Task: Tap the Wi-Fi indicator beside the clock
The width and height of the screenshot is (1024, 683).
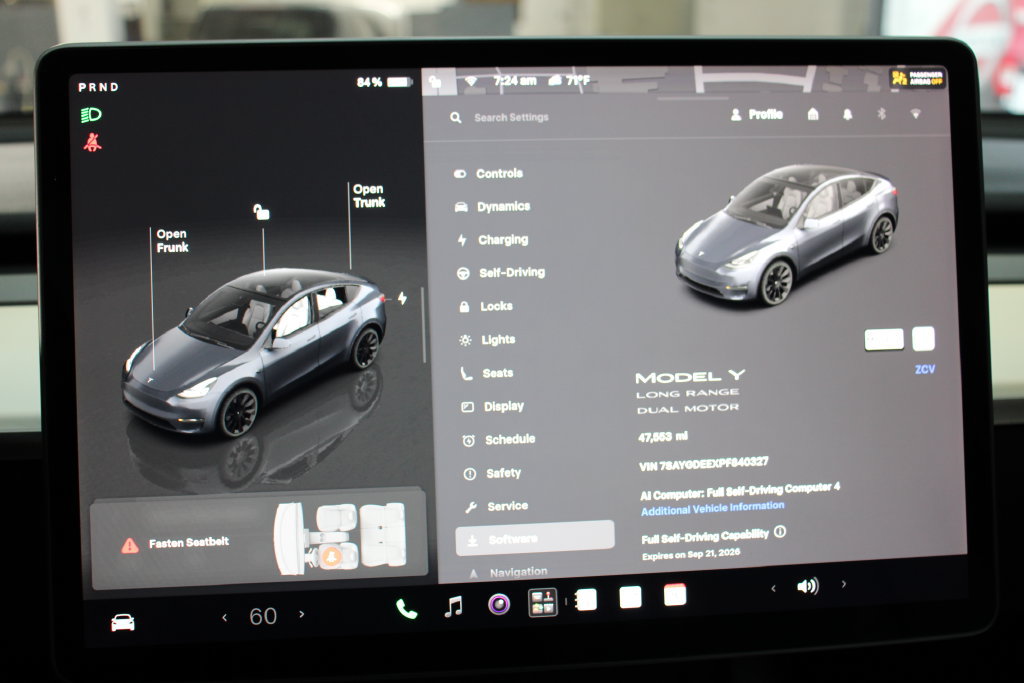Action: tap(471, 82)
